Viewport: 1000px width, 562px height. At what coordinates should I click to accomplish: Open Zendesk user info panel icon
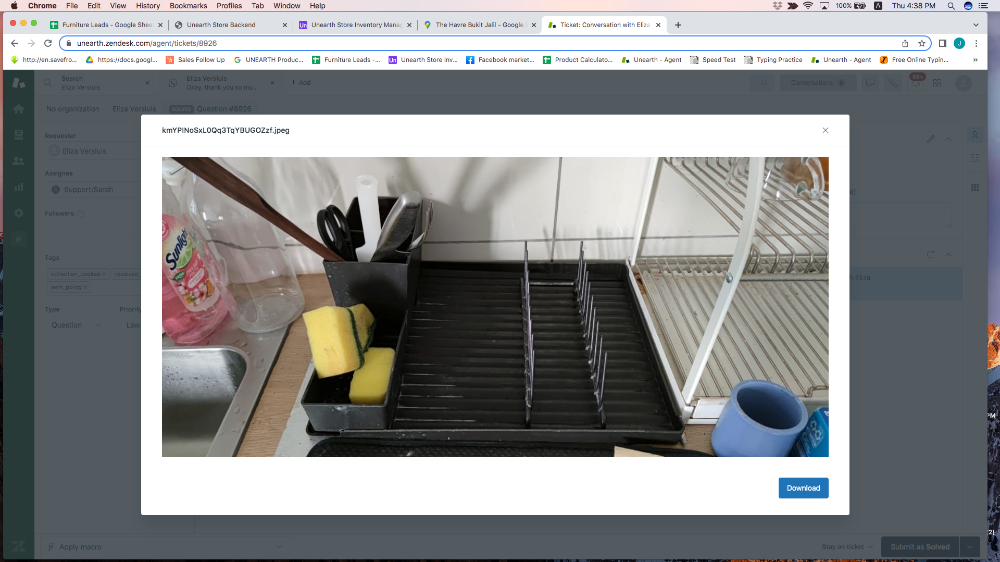pos(974,135)
